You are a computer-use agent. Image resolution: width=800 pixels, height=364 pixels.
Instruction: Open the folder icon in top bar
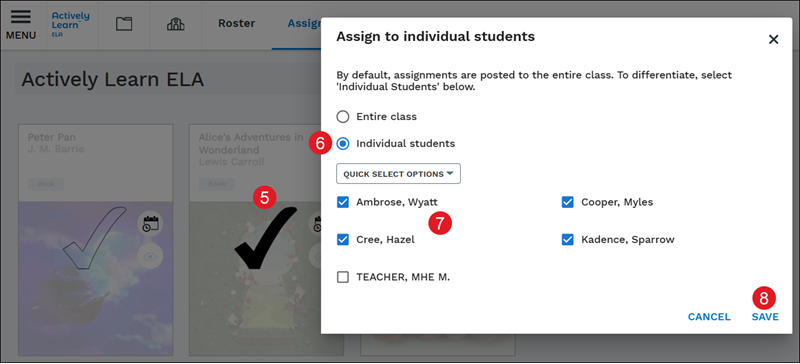coord(124,24)
